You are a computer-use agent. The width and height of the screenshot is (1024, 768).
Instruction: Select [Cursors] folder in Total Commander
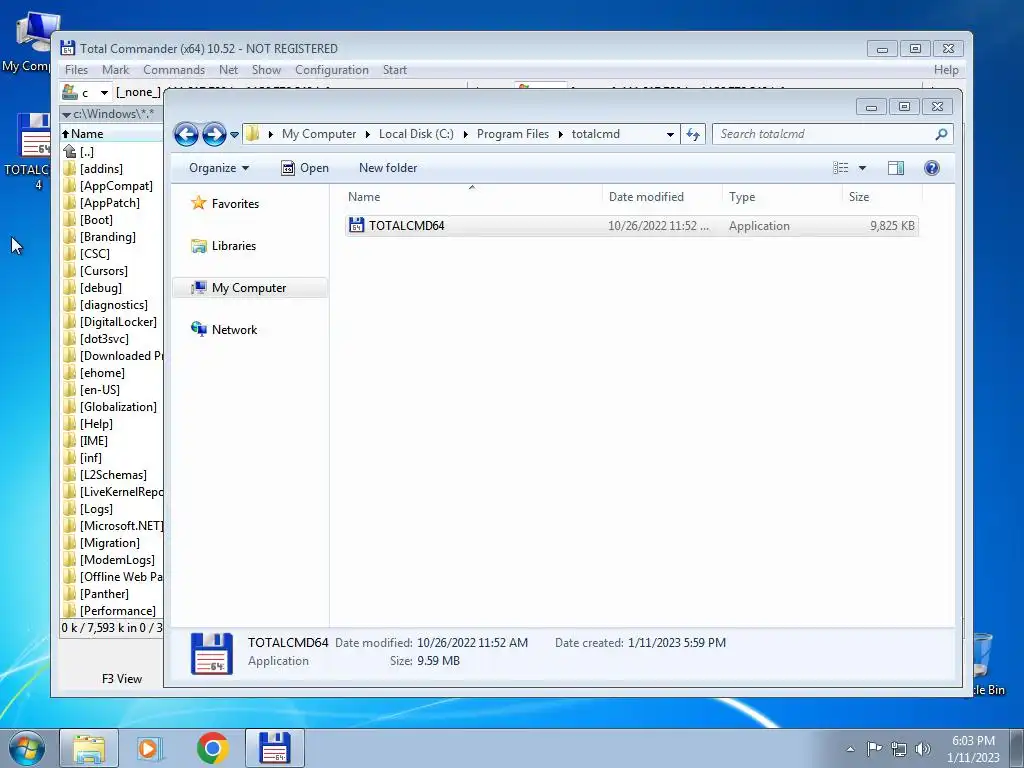click(x=104, y=271)
